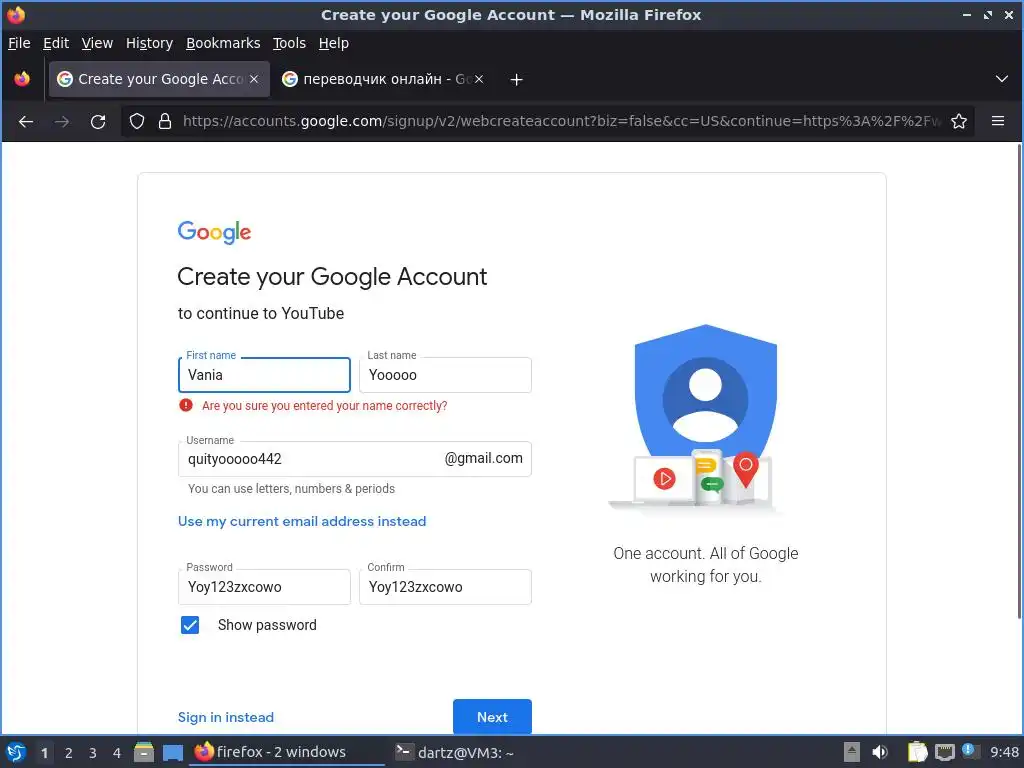The height and width of the screenshot is (768, 1024).
Task: Switch to workspace 1
Action: [x=44, y=753]
